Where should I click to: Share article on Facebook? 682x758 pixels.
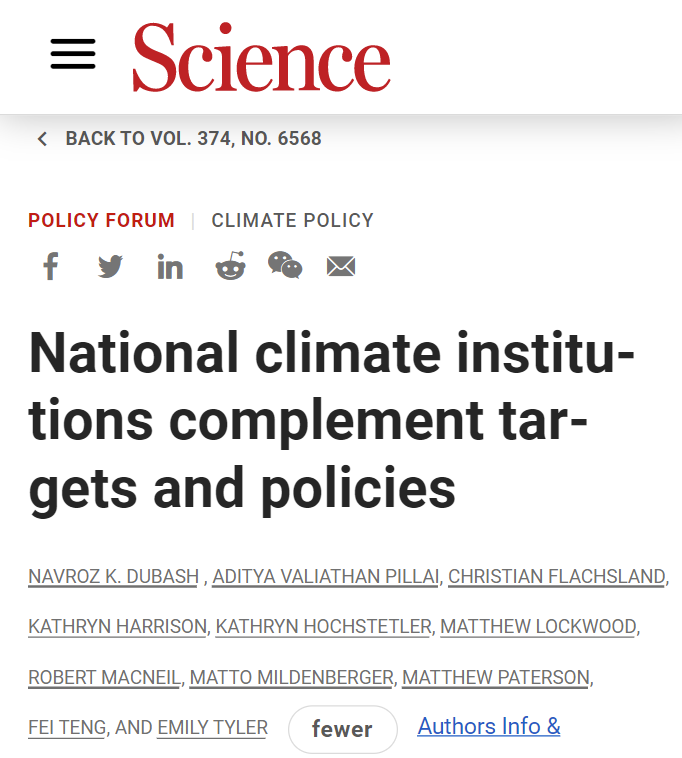(51, 266)
